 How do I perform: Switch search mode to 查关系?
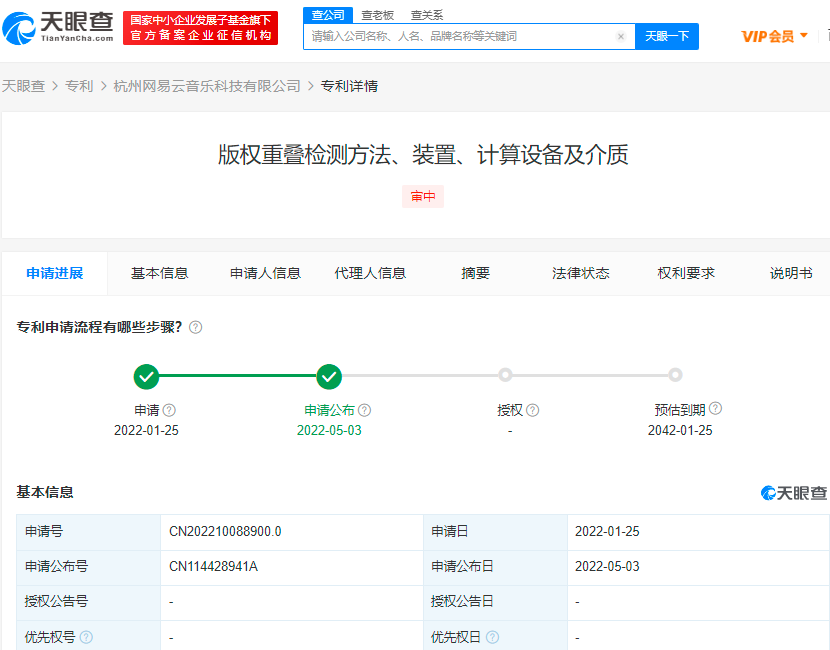click(x=427, y=15)
